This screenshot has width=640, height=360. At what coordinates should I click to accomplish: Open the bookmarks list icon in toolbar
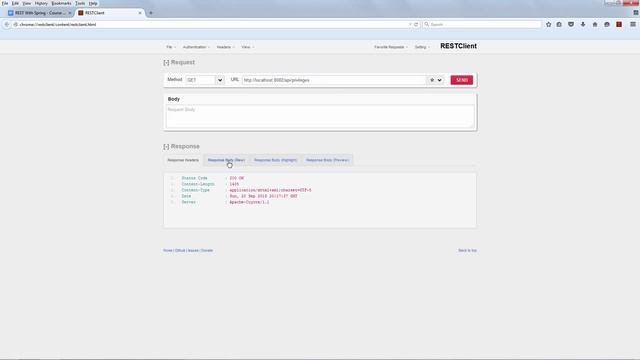(x=559, y=24)
